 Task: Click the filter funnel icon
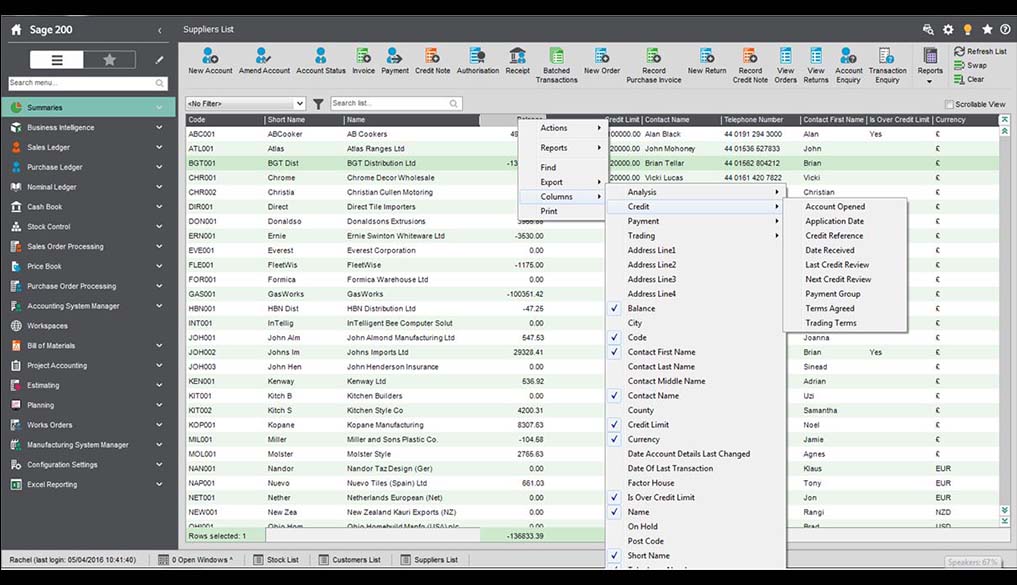coord(318,104)
